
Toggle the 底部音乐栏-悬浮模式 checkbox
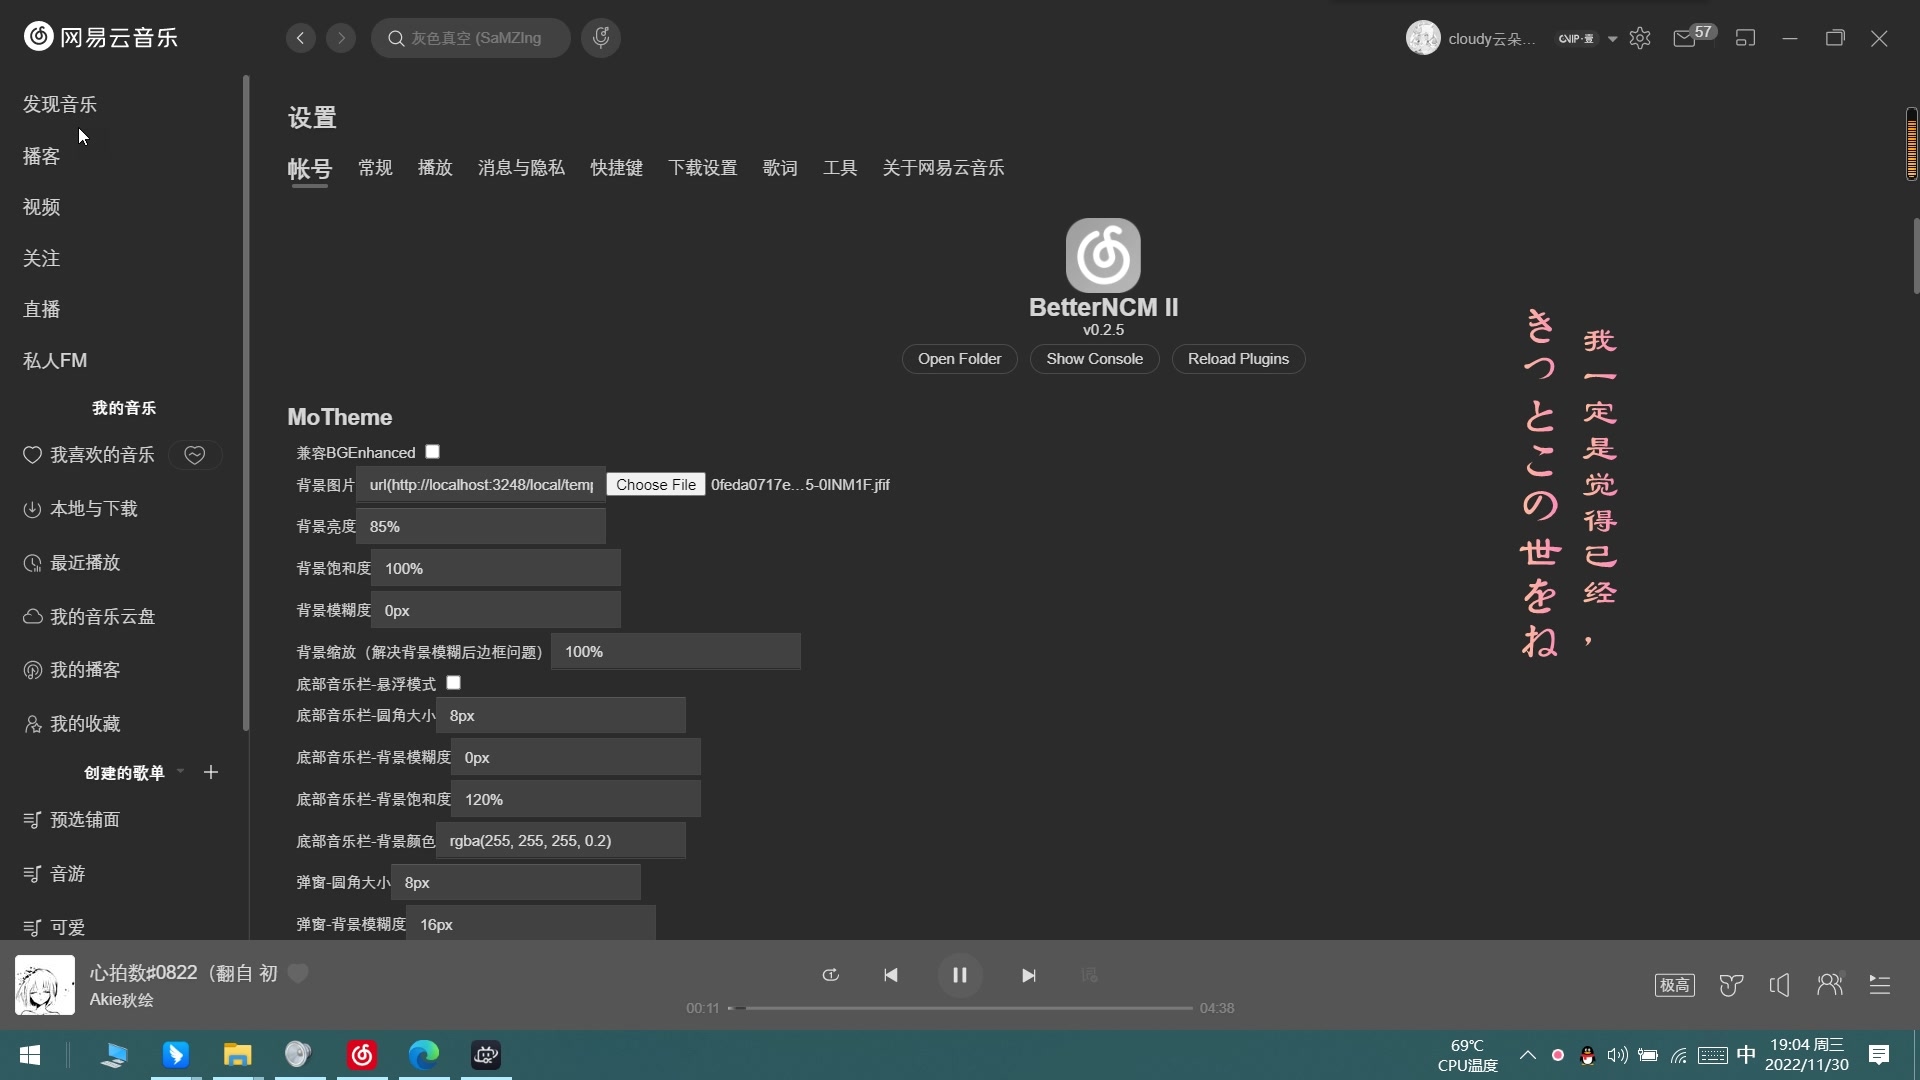453,683
